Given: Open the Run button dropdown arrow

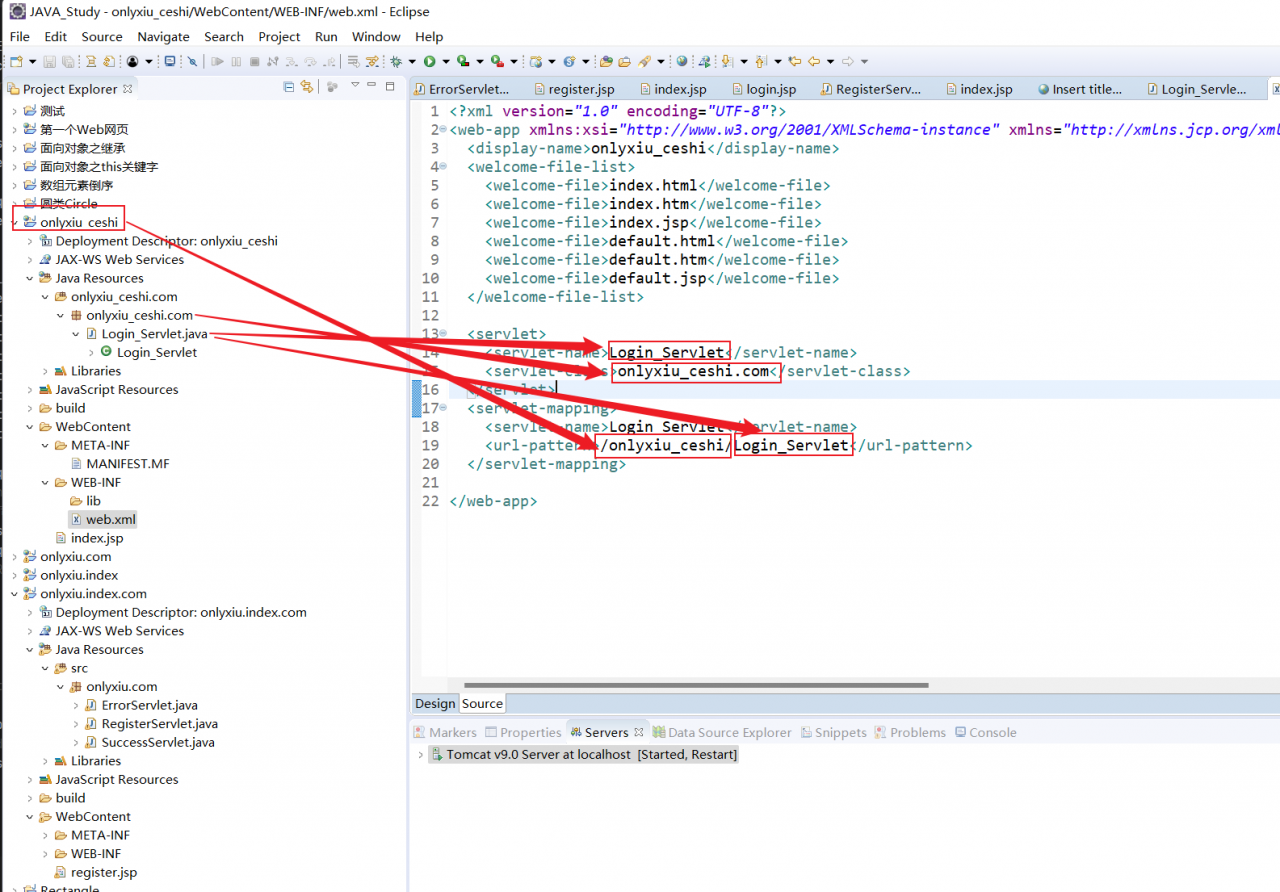Looking at the screenshot, I should [x=445, y=62].
